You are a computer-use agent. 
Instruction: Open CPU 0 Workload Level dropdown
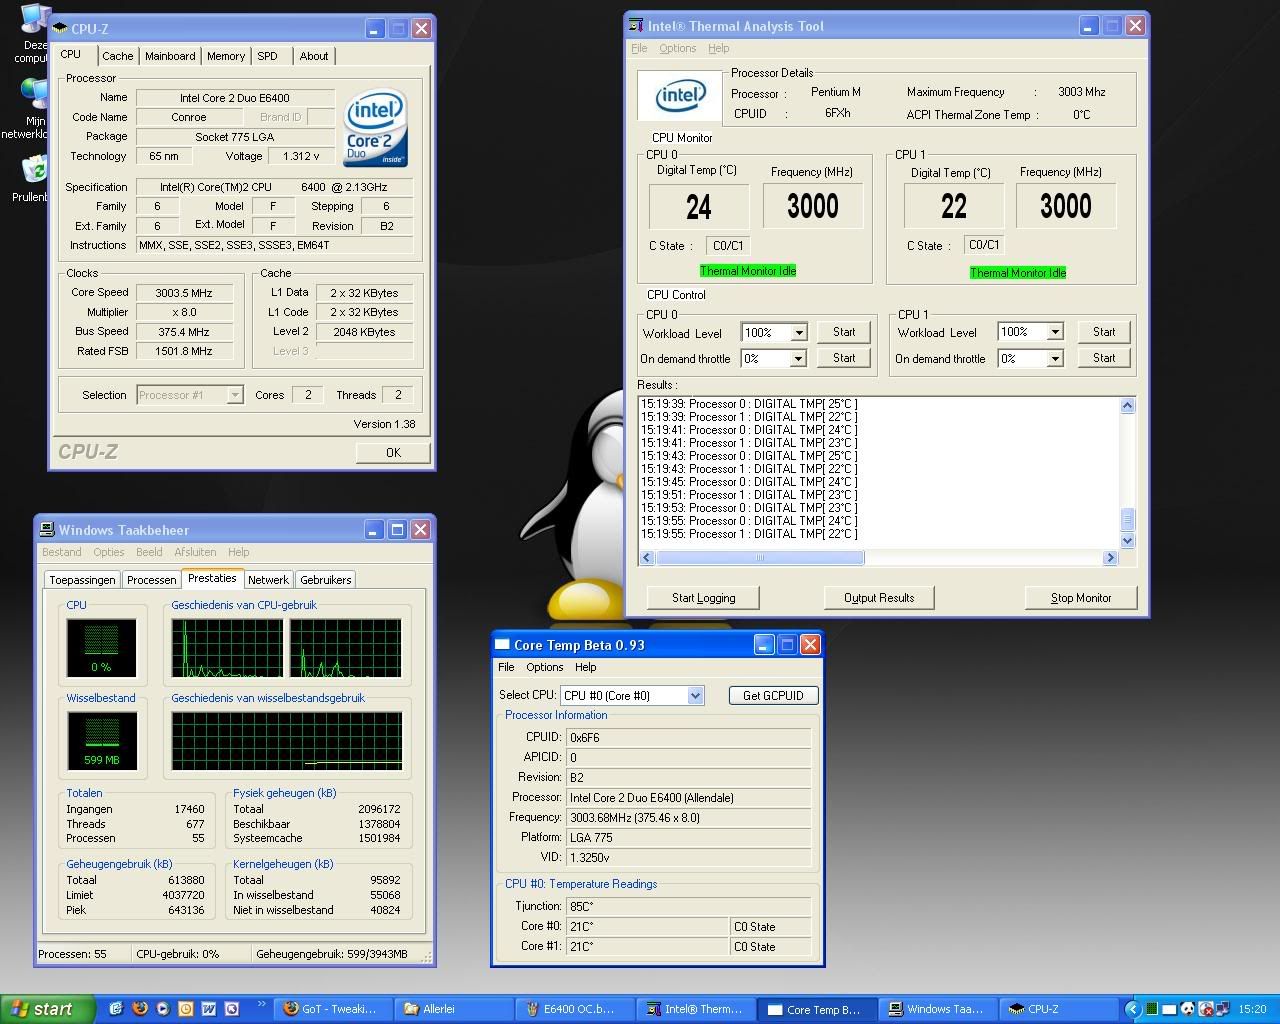point(798,332)
